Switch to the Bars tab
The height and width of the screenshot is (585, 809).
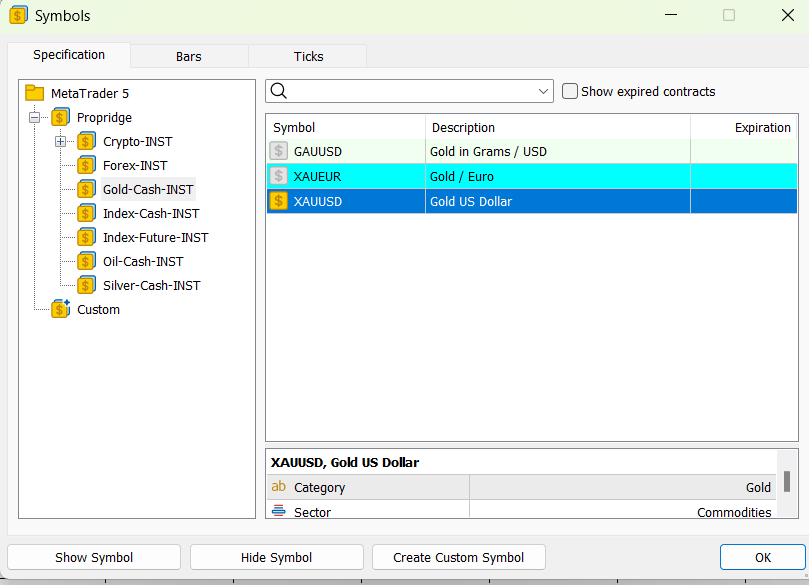click(x=189, y=56)
